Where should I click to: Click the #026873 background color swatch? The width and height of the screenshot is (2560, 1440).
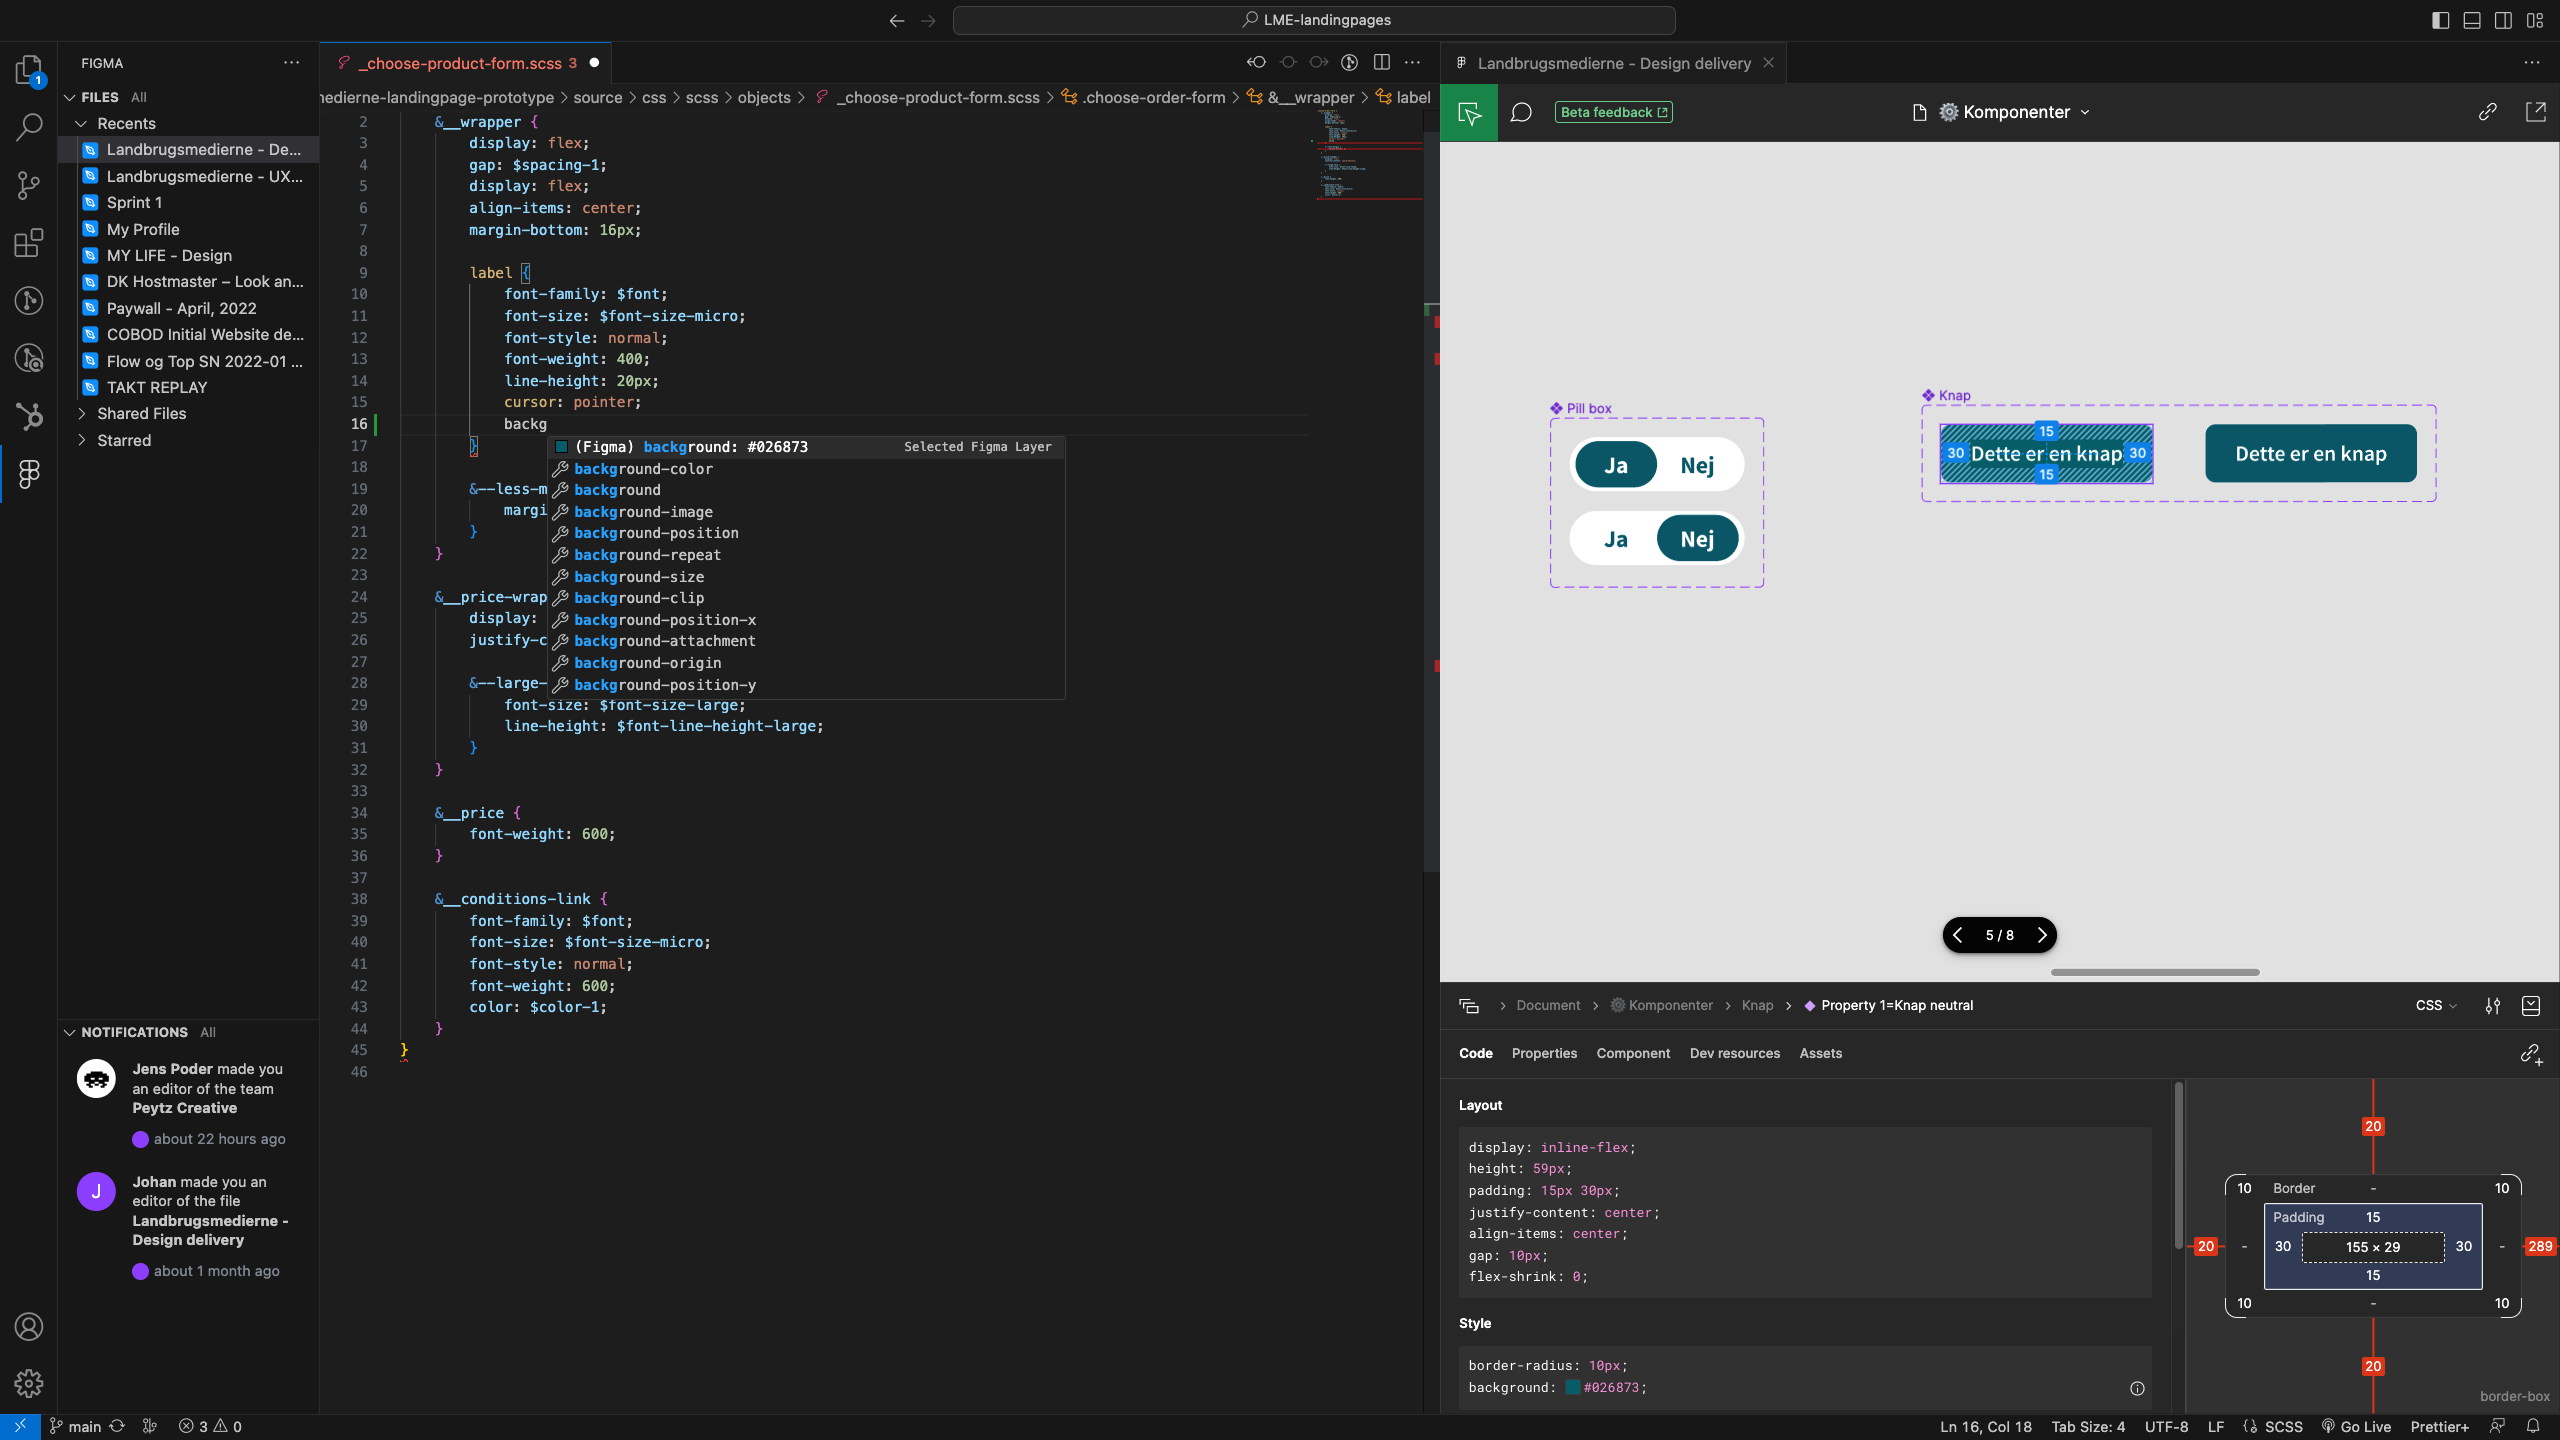[x=1572, y=1388]
